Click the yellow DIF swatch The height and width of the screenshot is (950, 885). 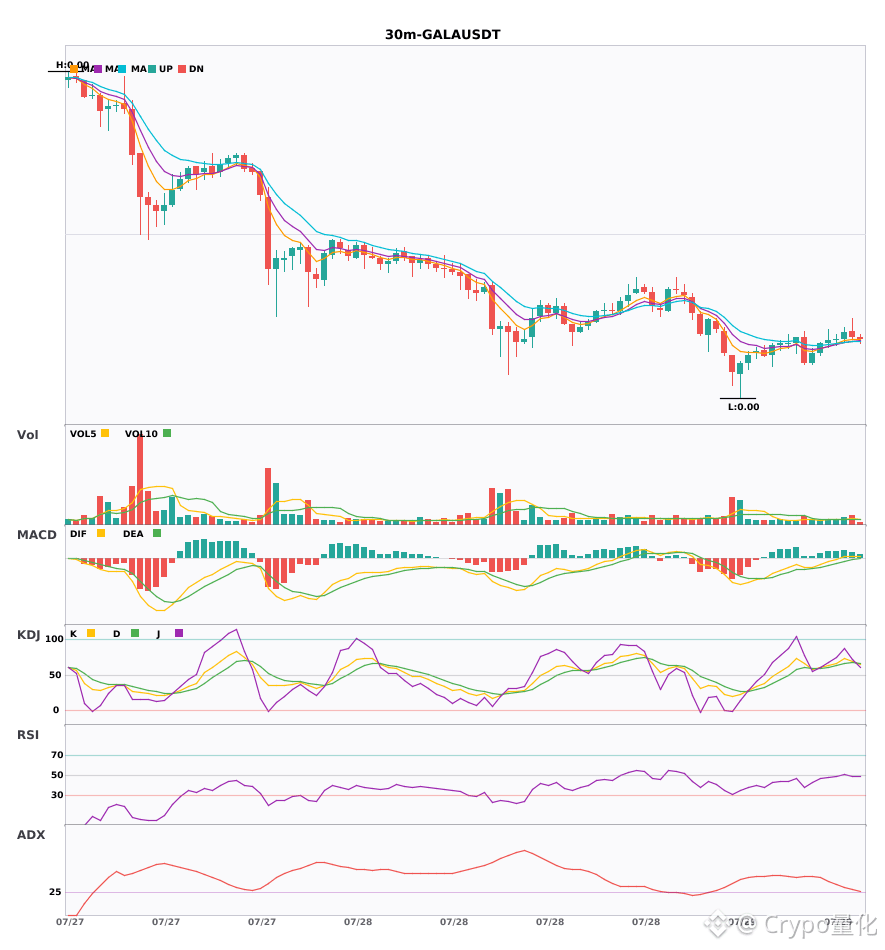point(101,533)
